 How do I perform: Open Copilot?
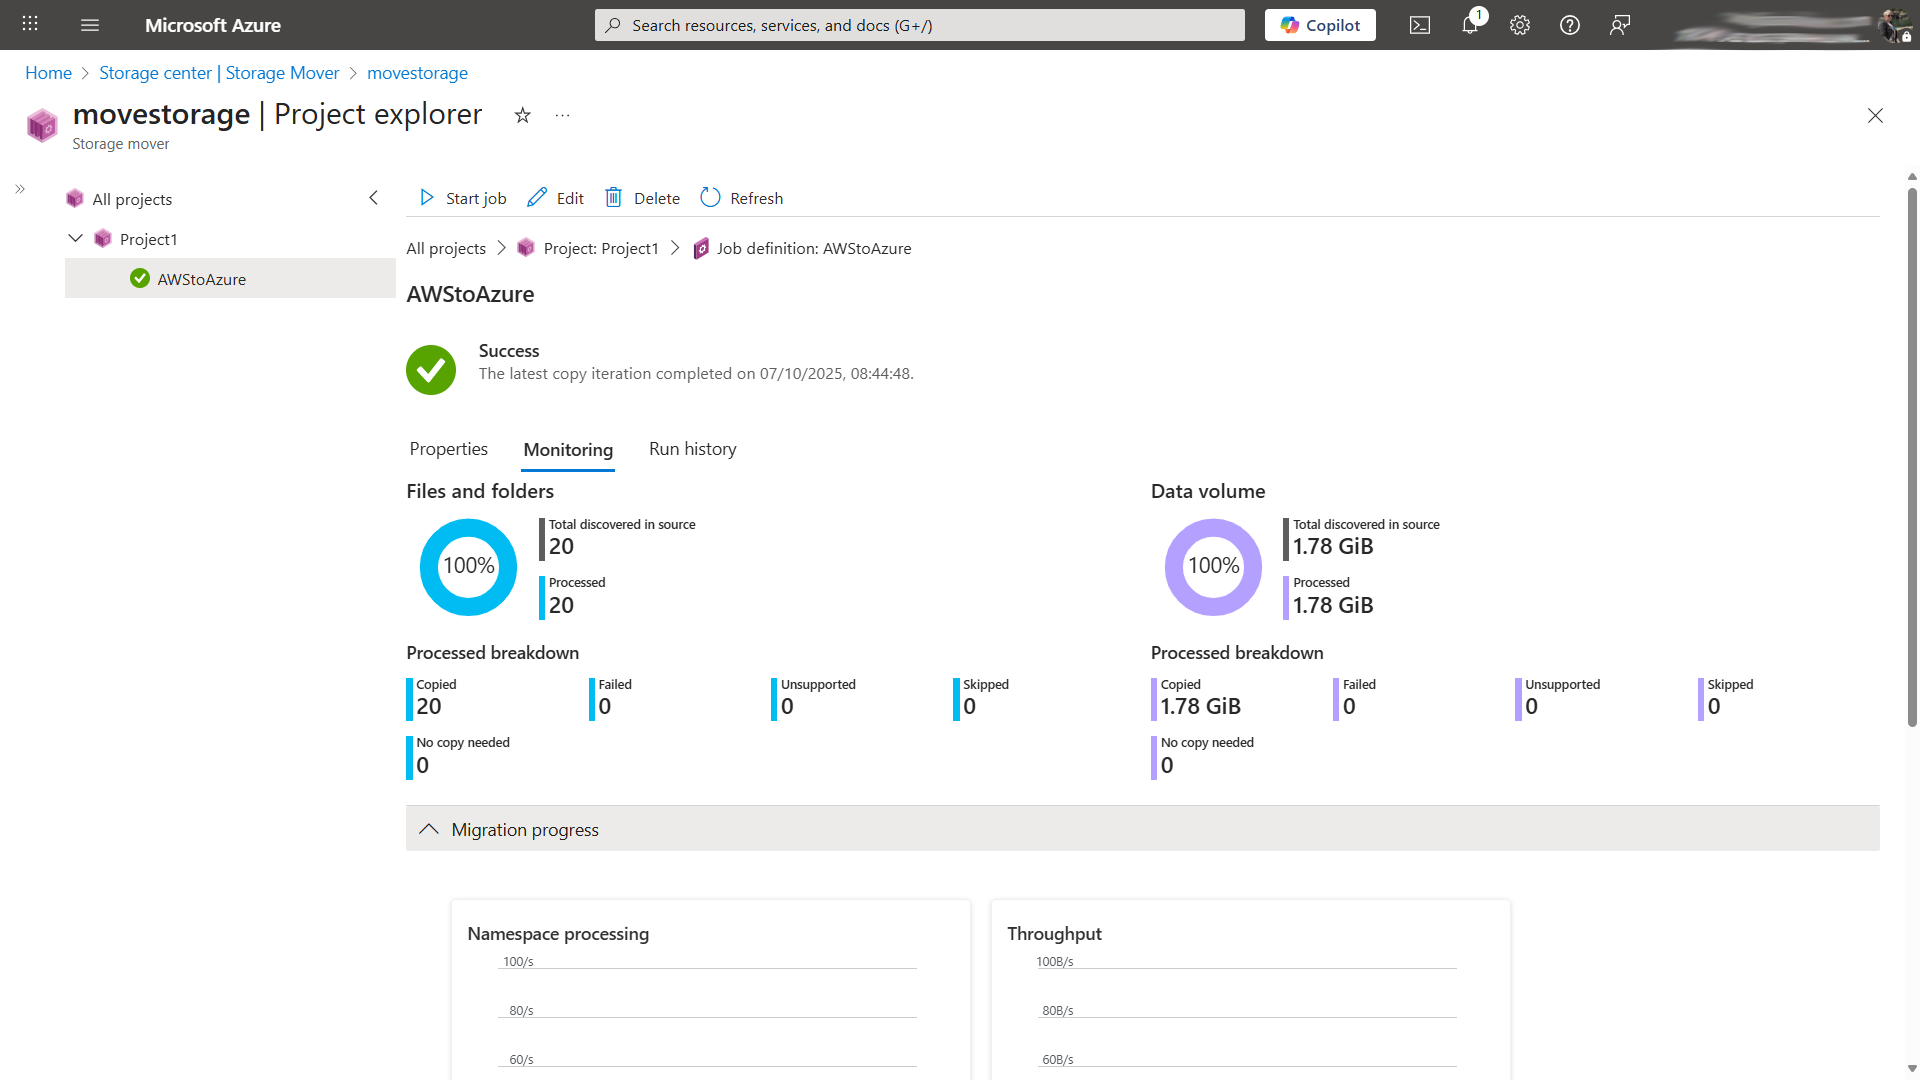[1319, 25]
